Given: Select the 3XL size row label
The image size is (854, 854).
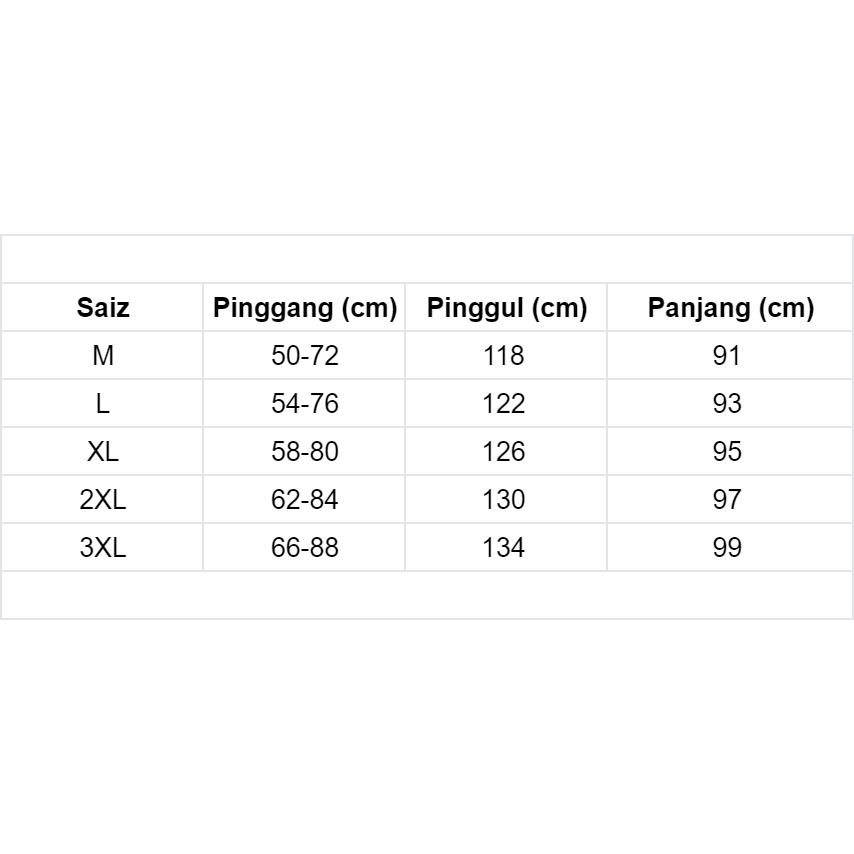Looking at the screenshot, I should (103, 548).
